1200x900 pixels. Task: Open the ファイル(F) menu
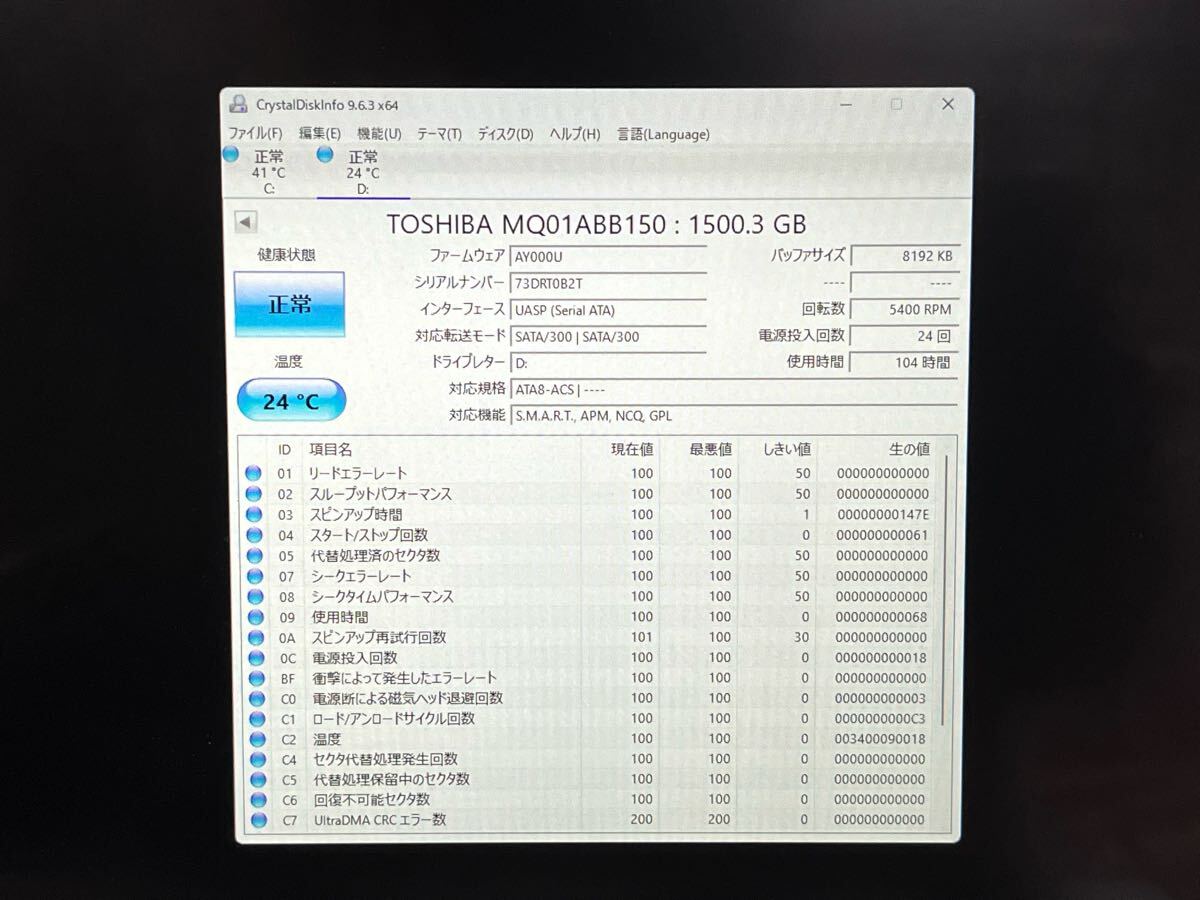(x=255, y=134)
